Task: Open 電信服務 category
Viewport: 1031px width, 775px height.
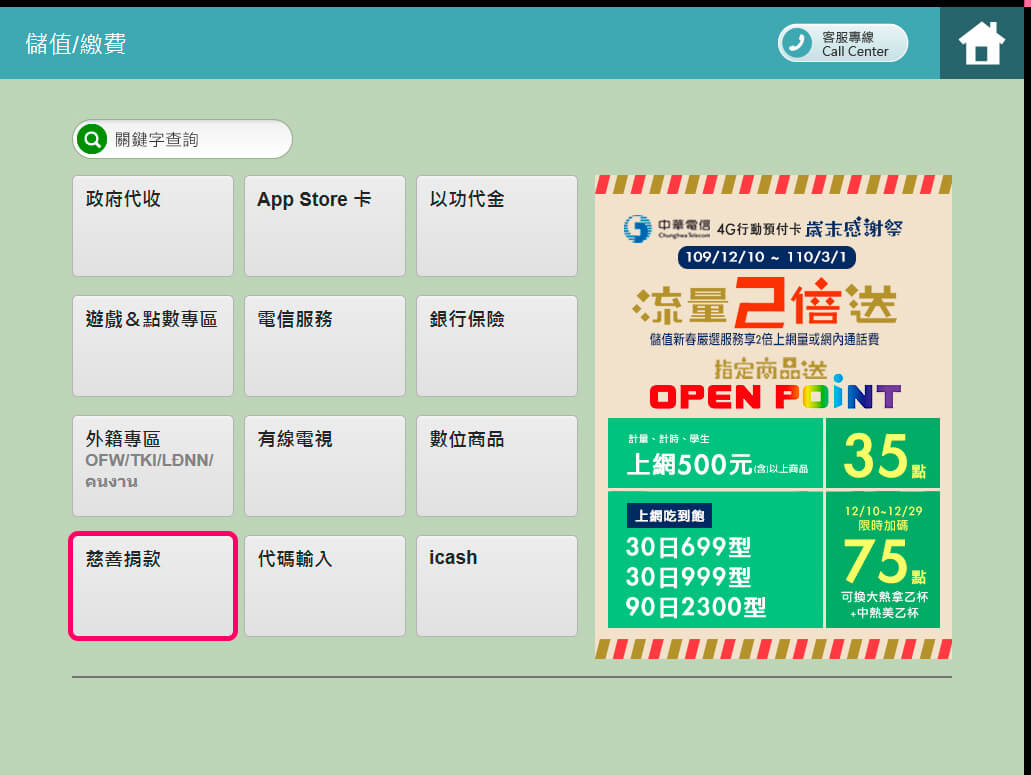Action: click(x=324, y=346)
